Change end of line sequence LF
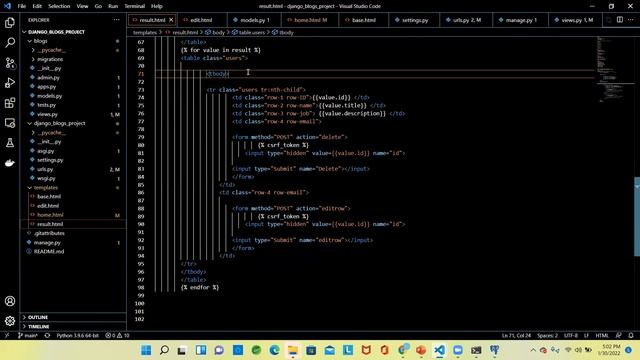 tap(586, 336)
